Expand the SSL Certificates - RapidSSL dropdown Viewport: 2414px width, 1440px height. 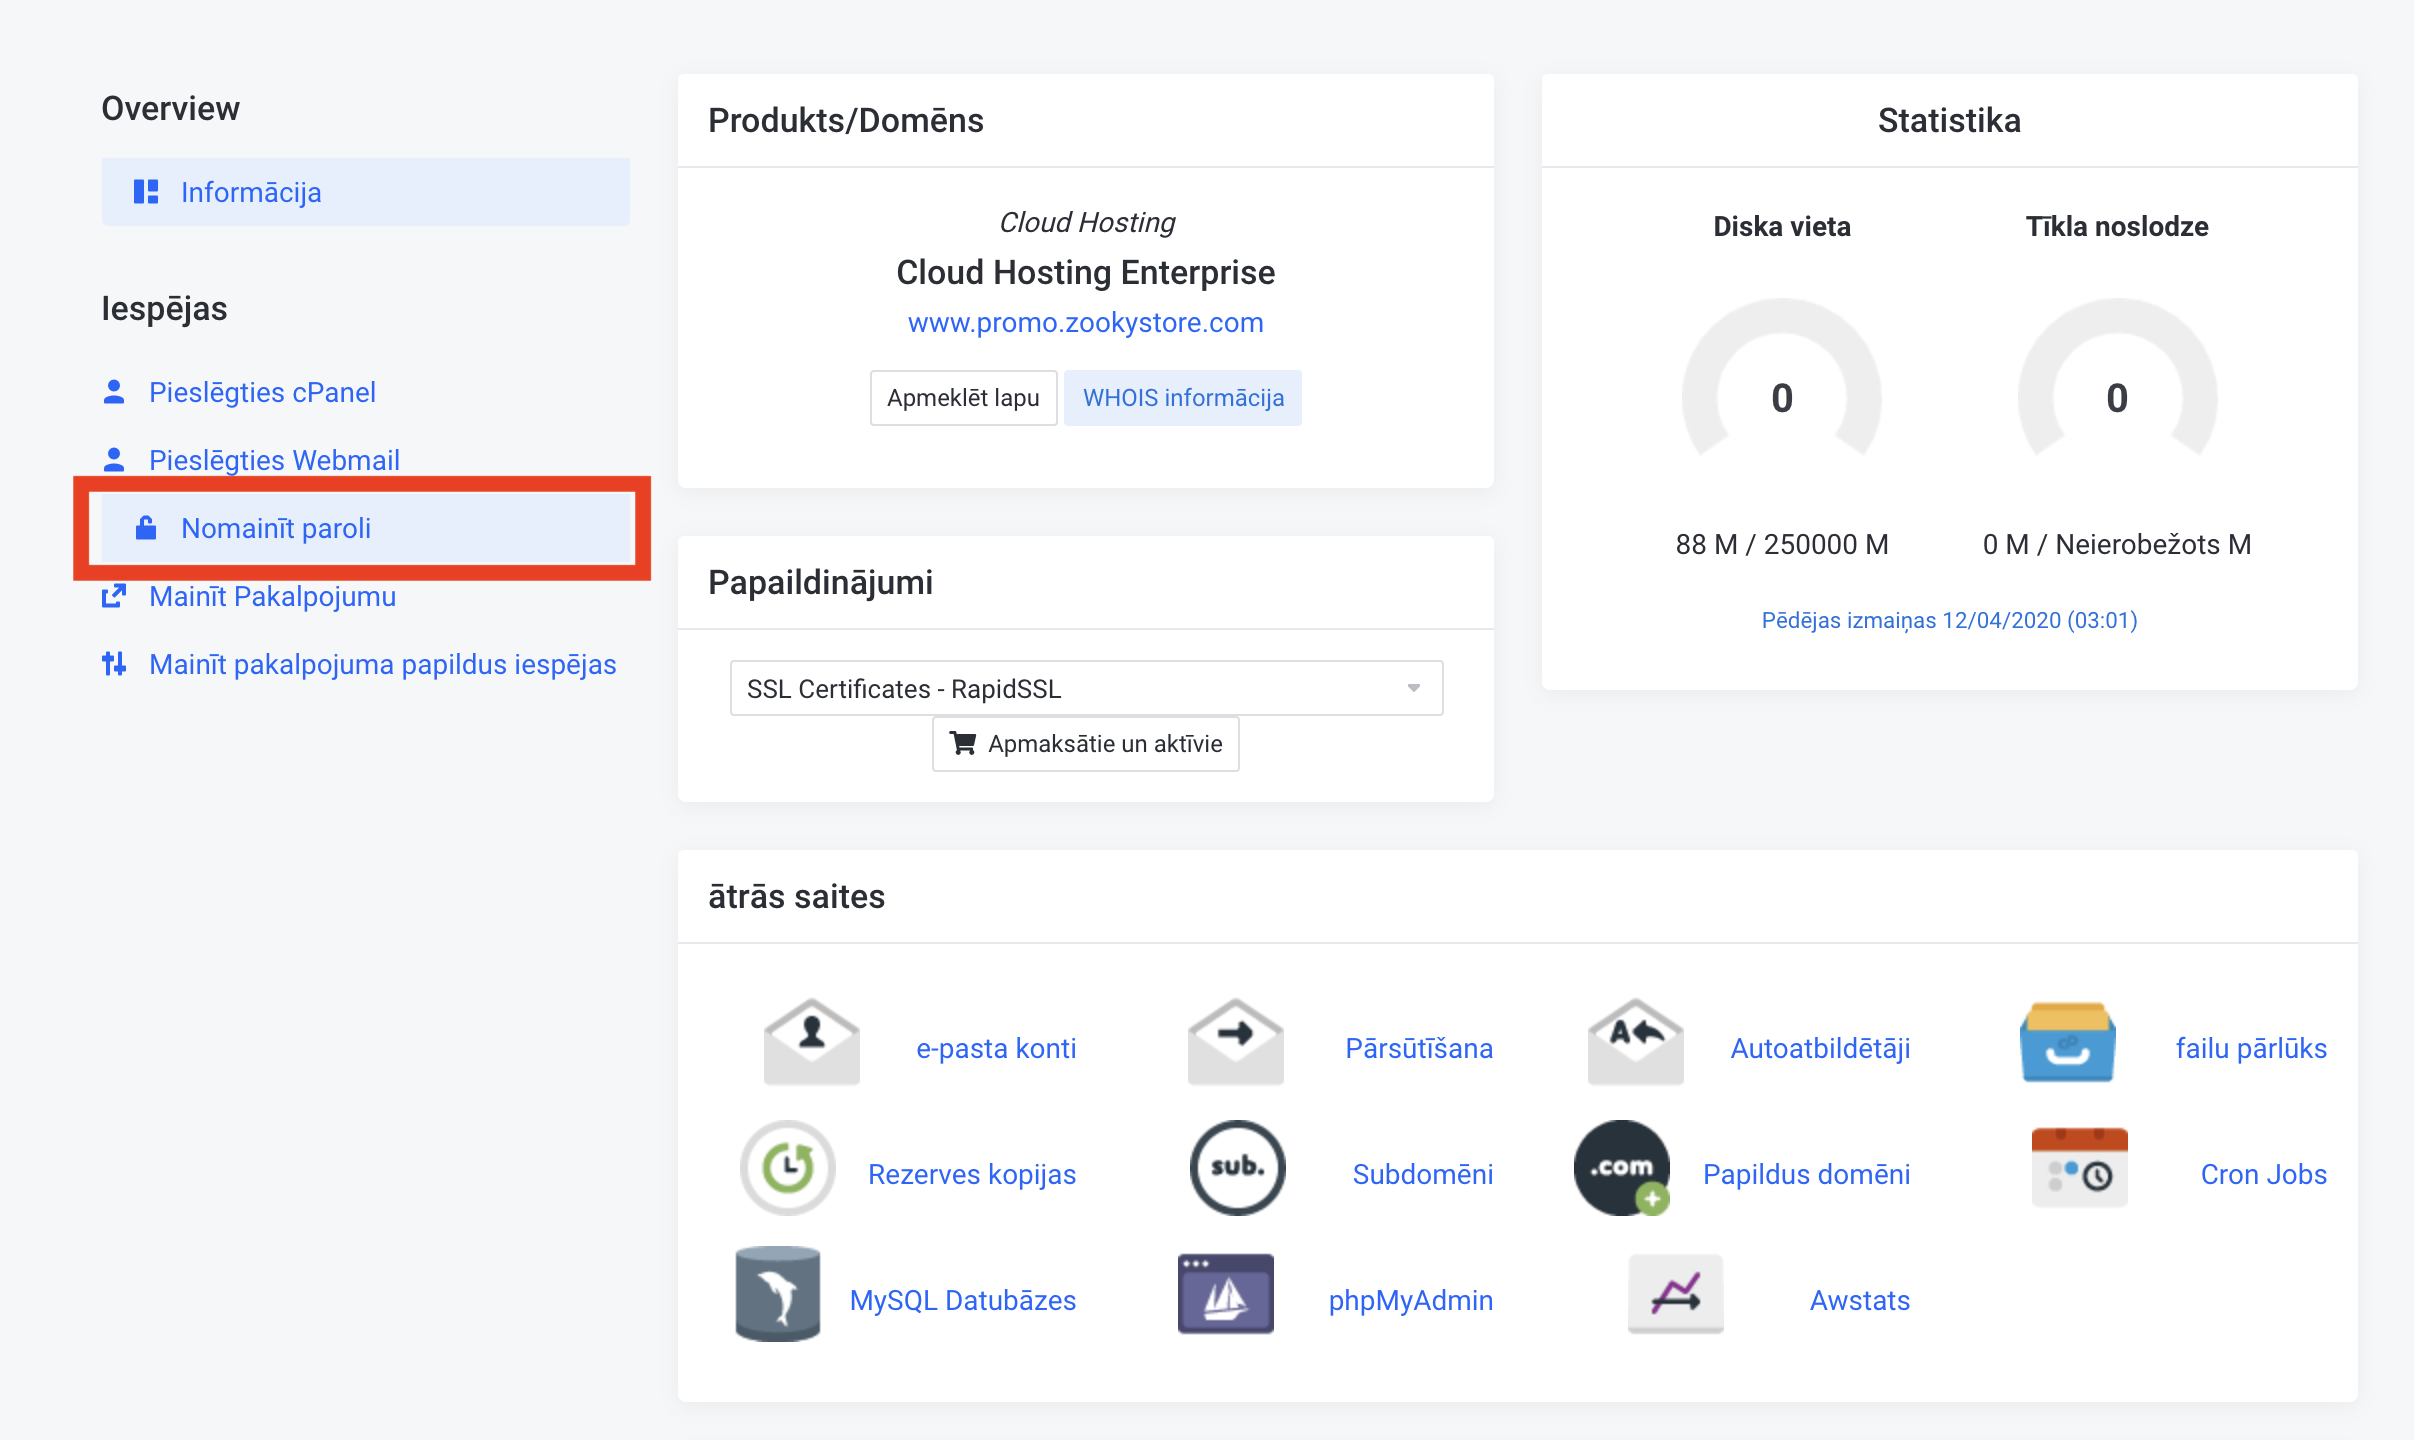(1086, 688)
